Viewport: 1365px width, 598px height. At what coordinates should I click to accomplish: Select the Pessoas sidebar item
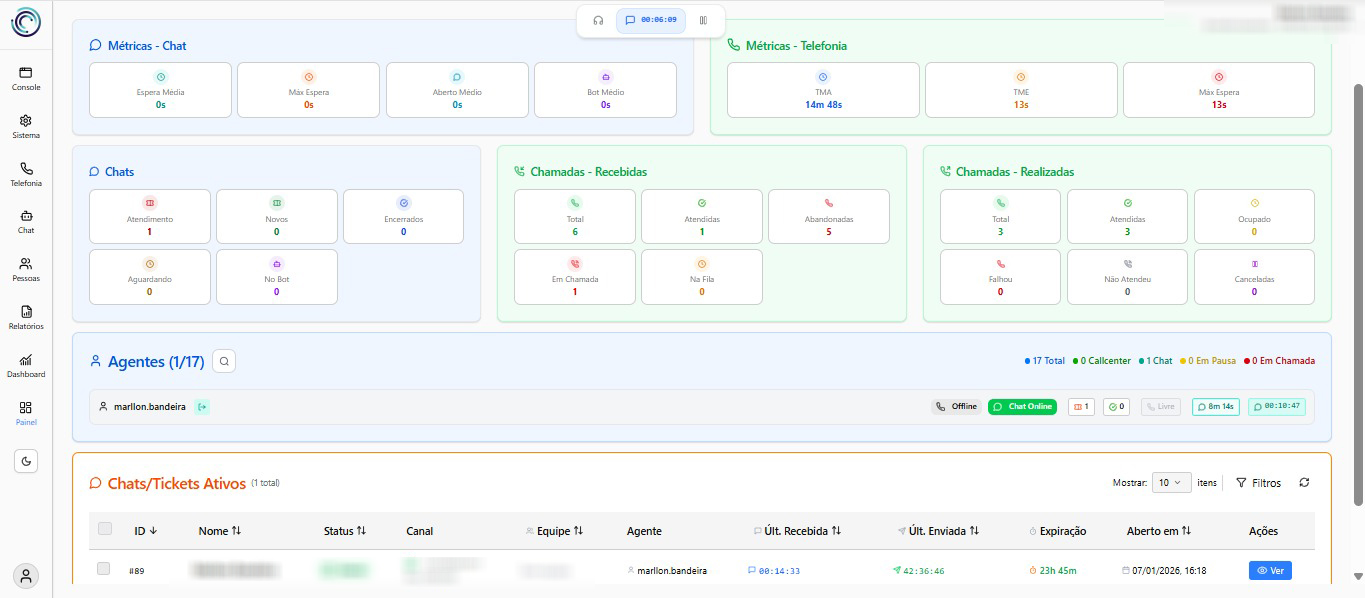pyautogui.click(x=26, y=269)
